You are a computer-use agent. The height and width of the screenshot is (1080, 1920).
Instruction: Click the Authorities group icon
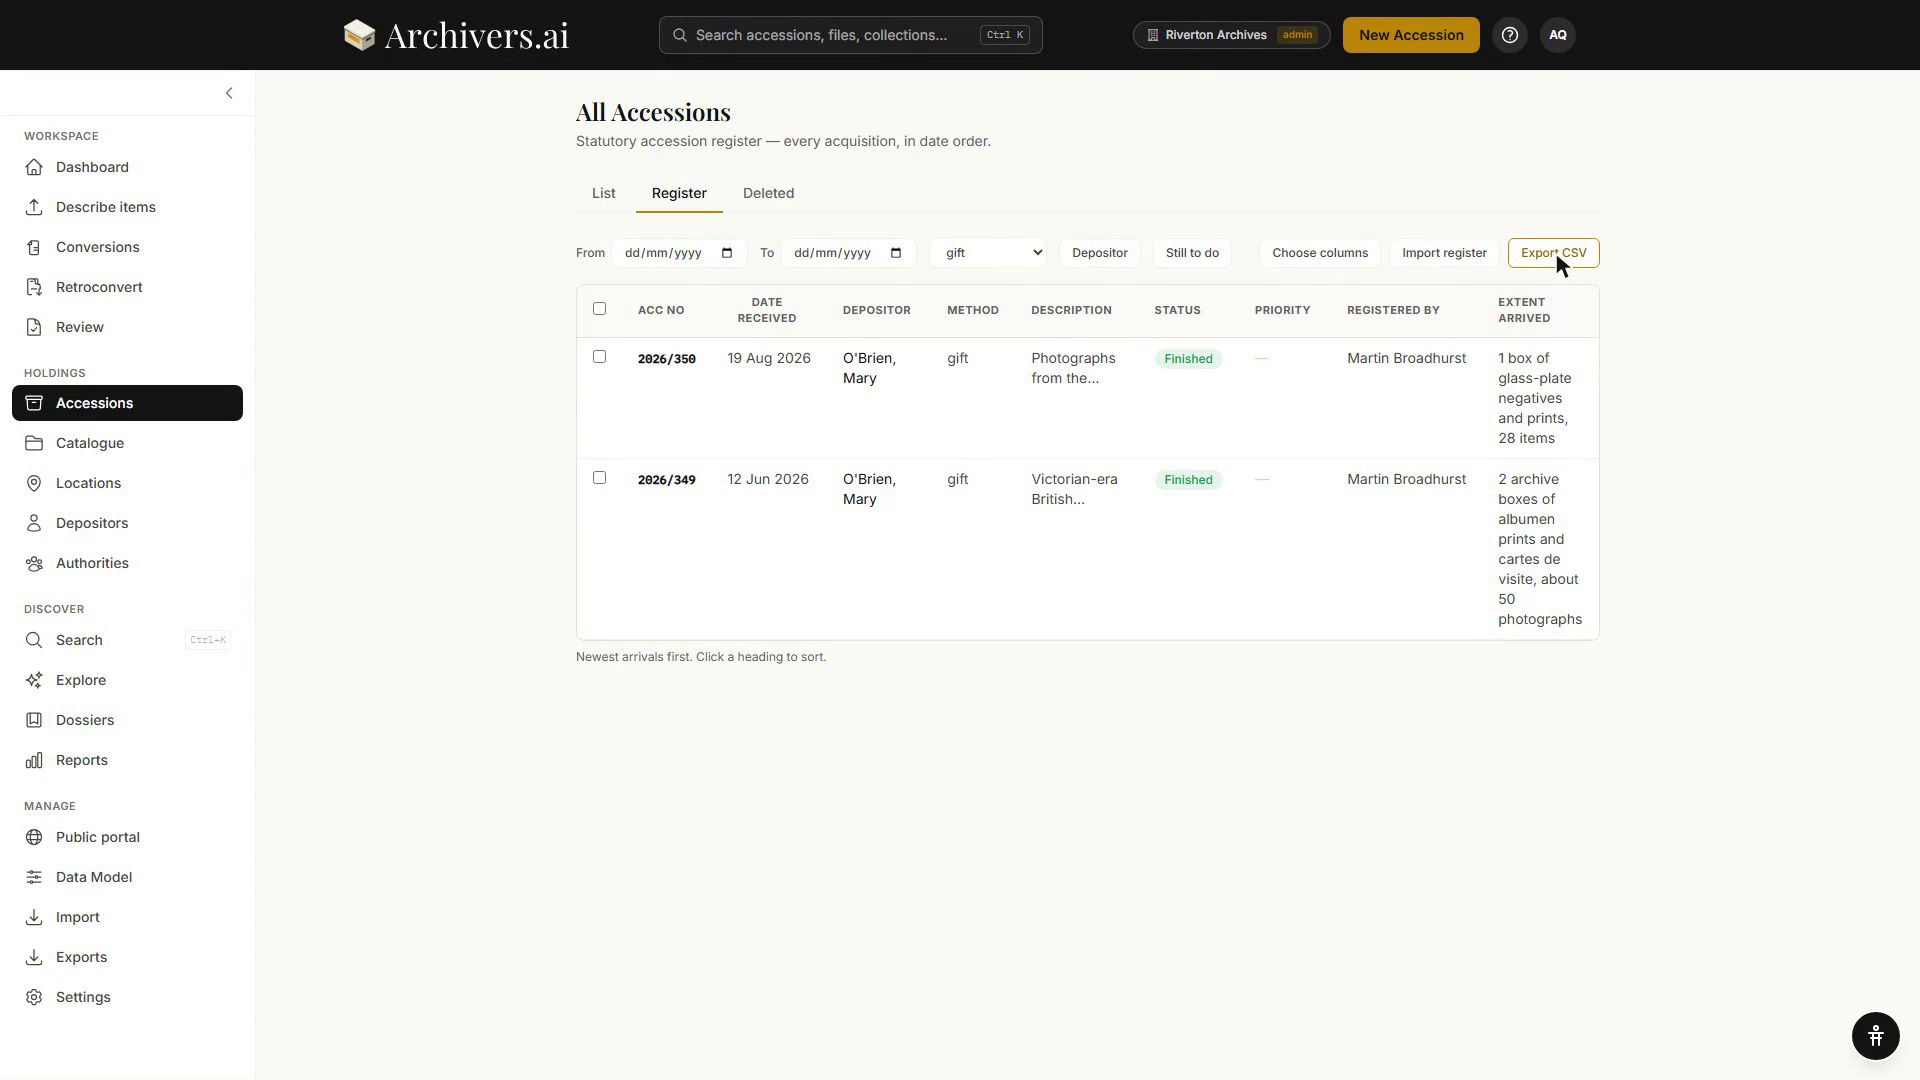tap(34, 563)
